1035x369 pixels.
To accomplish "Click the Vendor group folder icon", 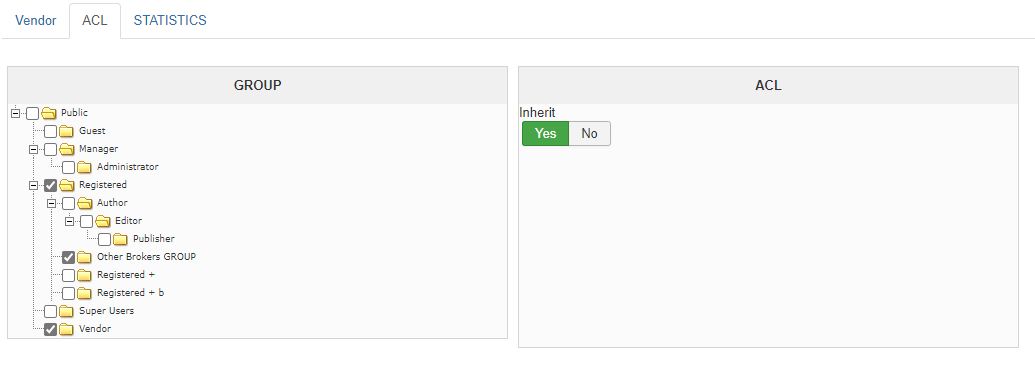I will [x=65, y=329].
